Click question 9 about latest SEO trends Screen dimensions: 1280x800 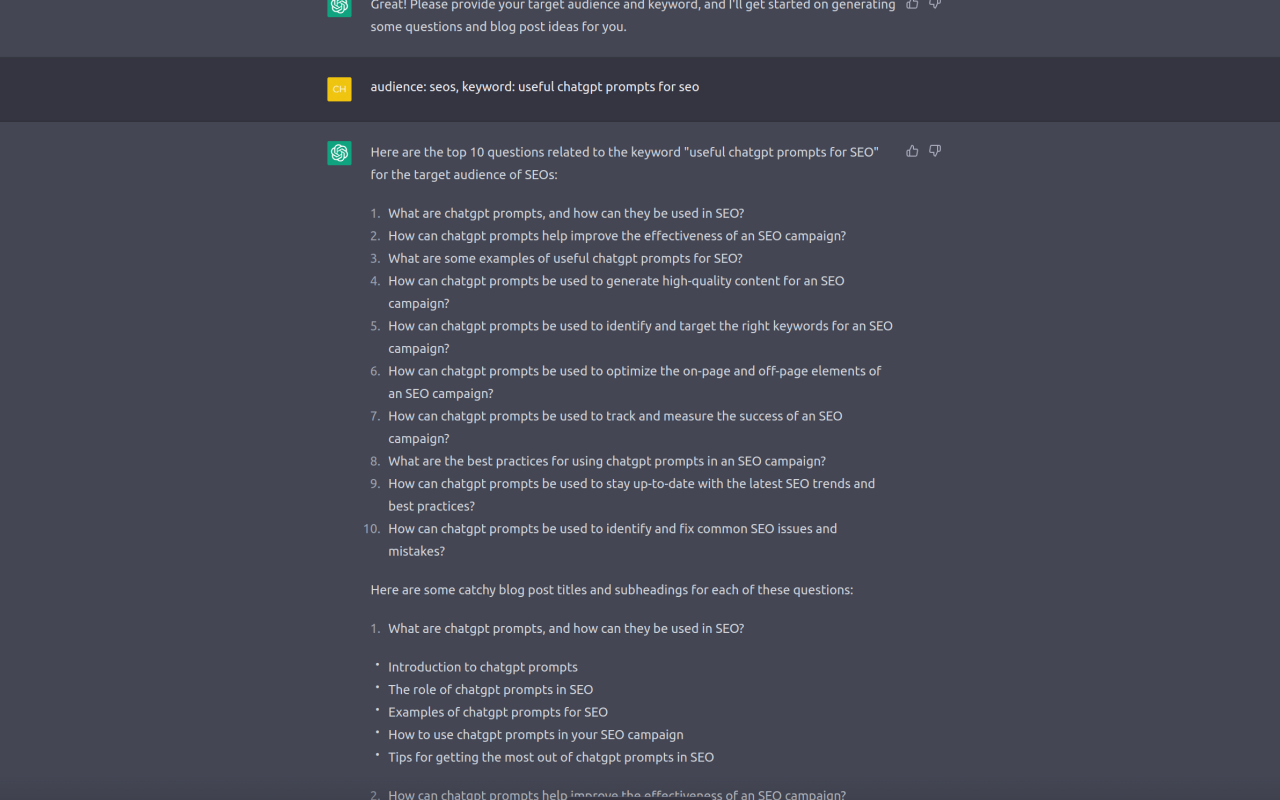(x=631, y=484)
